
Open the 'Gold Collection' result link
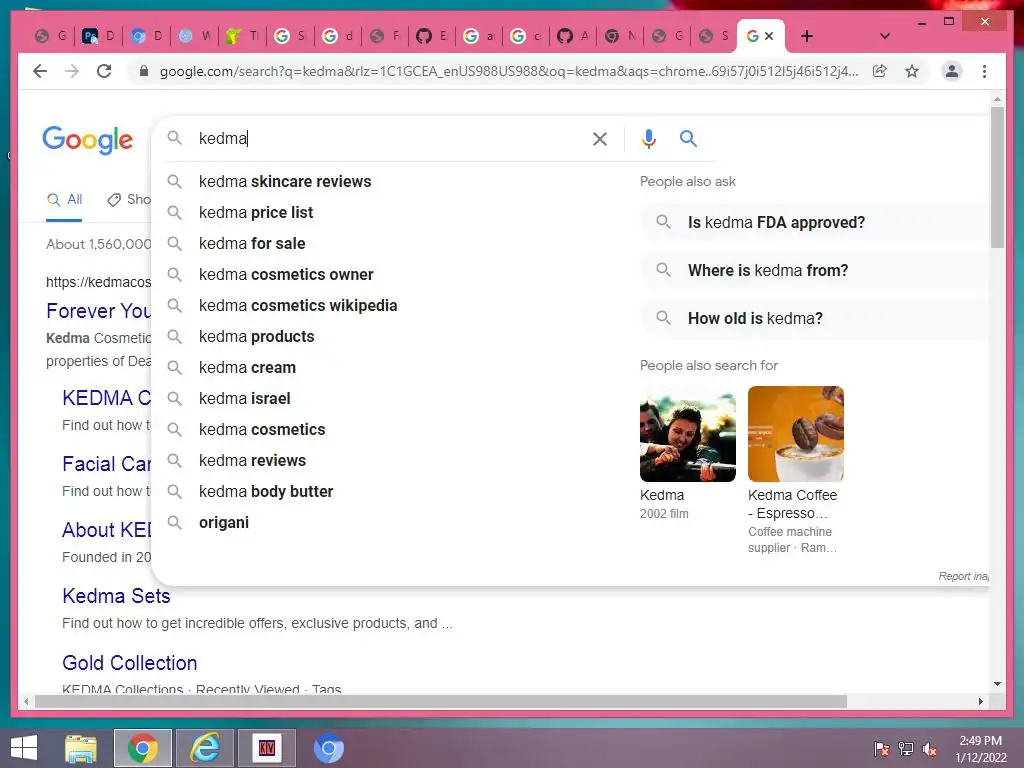tap(129, 663)
